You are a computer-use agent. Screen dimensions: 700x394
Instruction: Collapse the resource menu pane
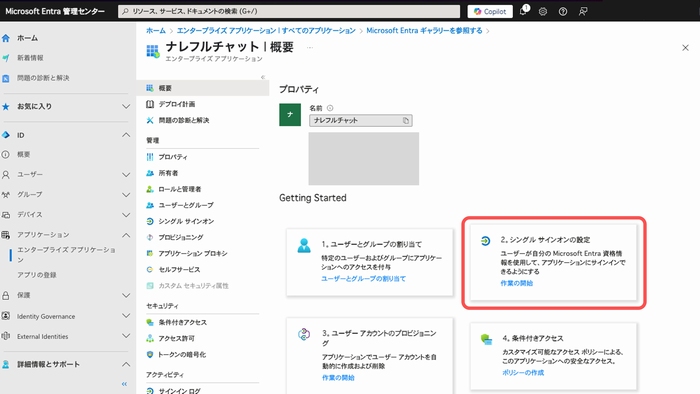[x=263, y=77]
